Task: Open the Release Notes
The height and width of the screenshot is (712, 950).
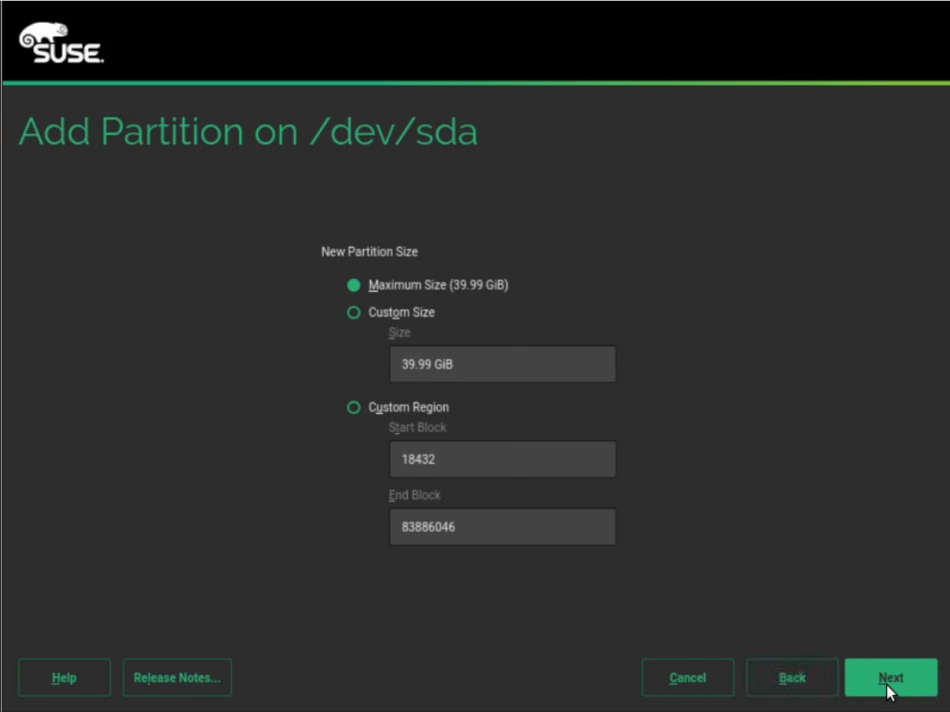Action: coord(177,677)
